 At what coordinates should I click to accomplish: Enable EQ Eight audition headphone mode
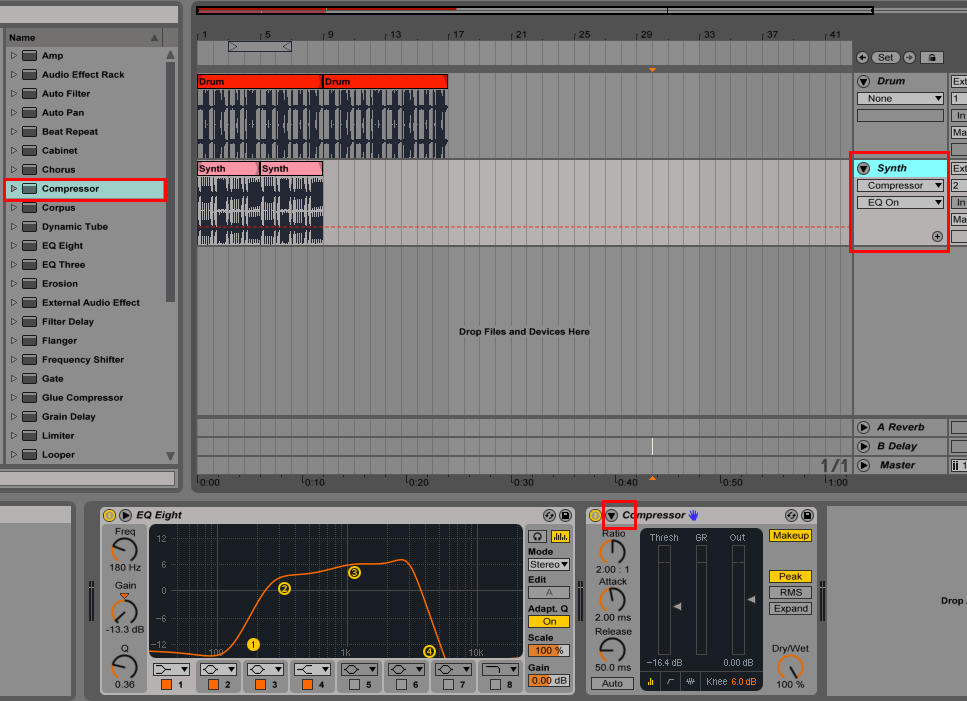coord(537,536)
